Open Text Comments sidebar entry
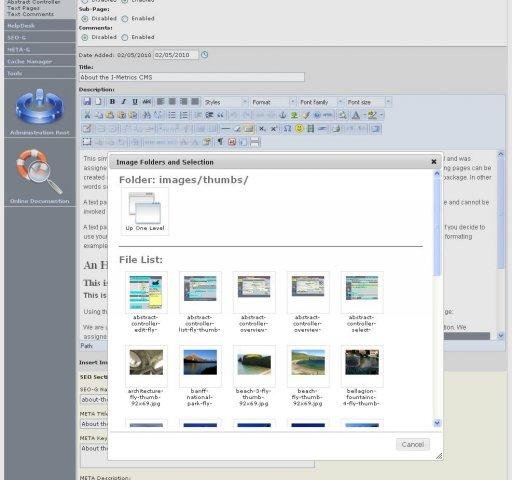Image resolution: width=512 pixels, height=480 pixels. (x=30, y=14)
